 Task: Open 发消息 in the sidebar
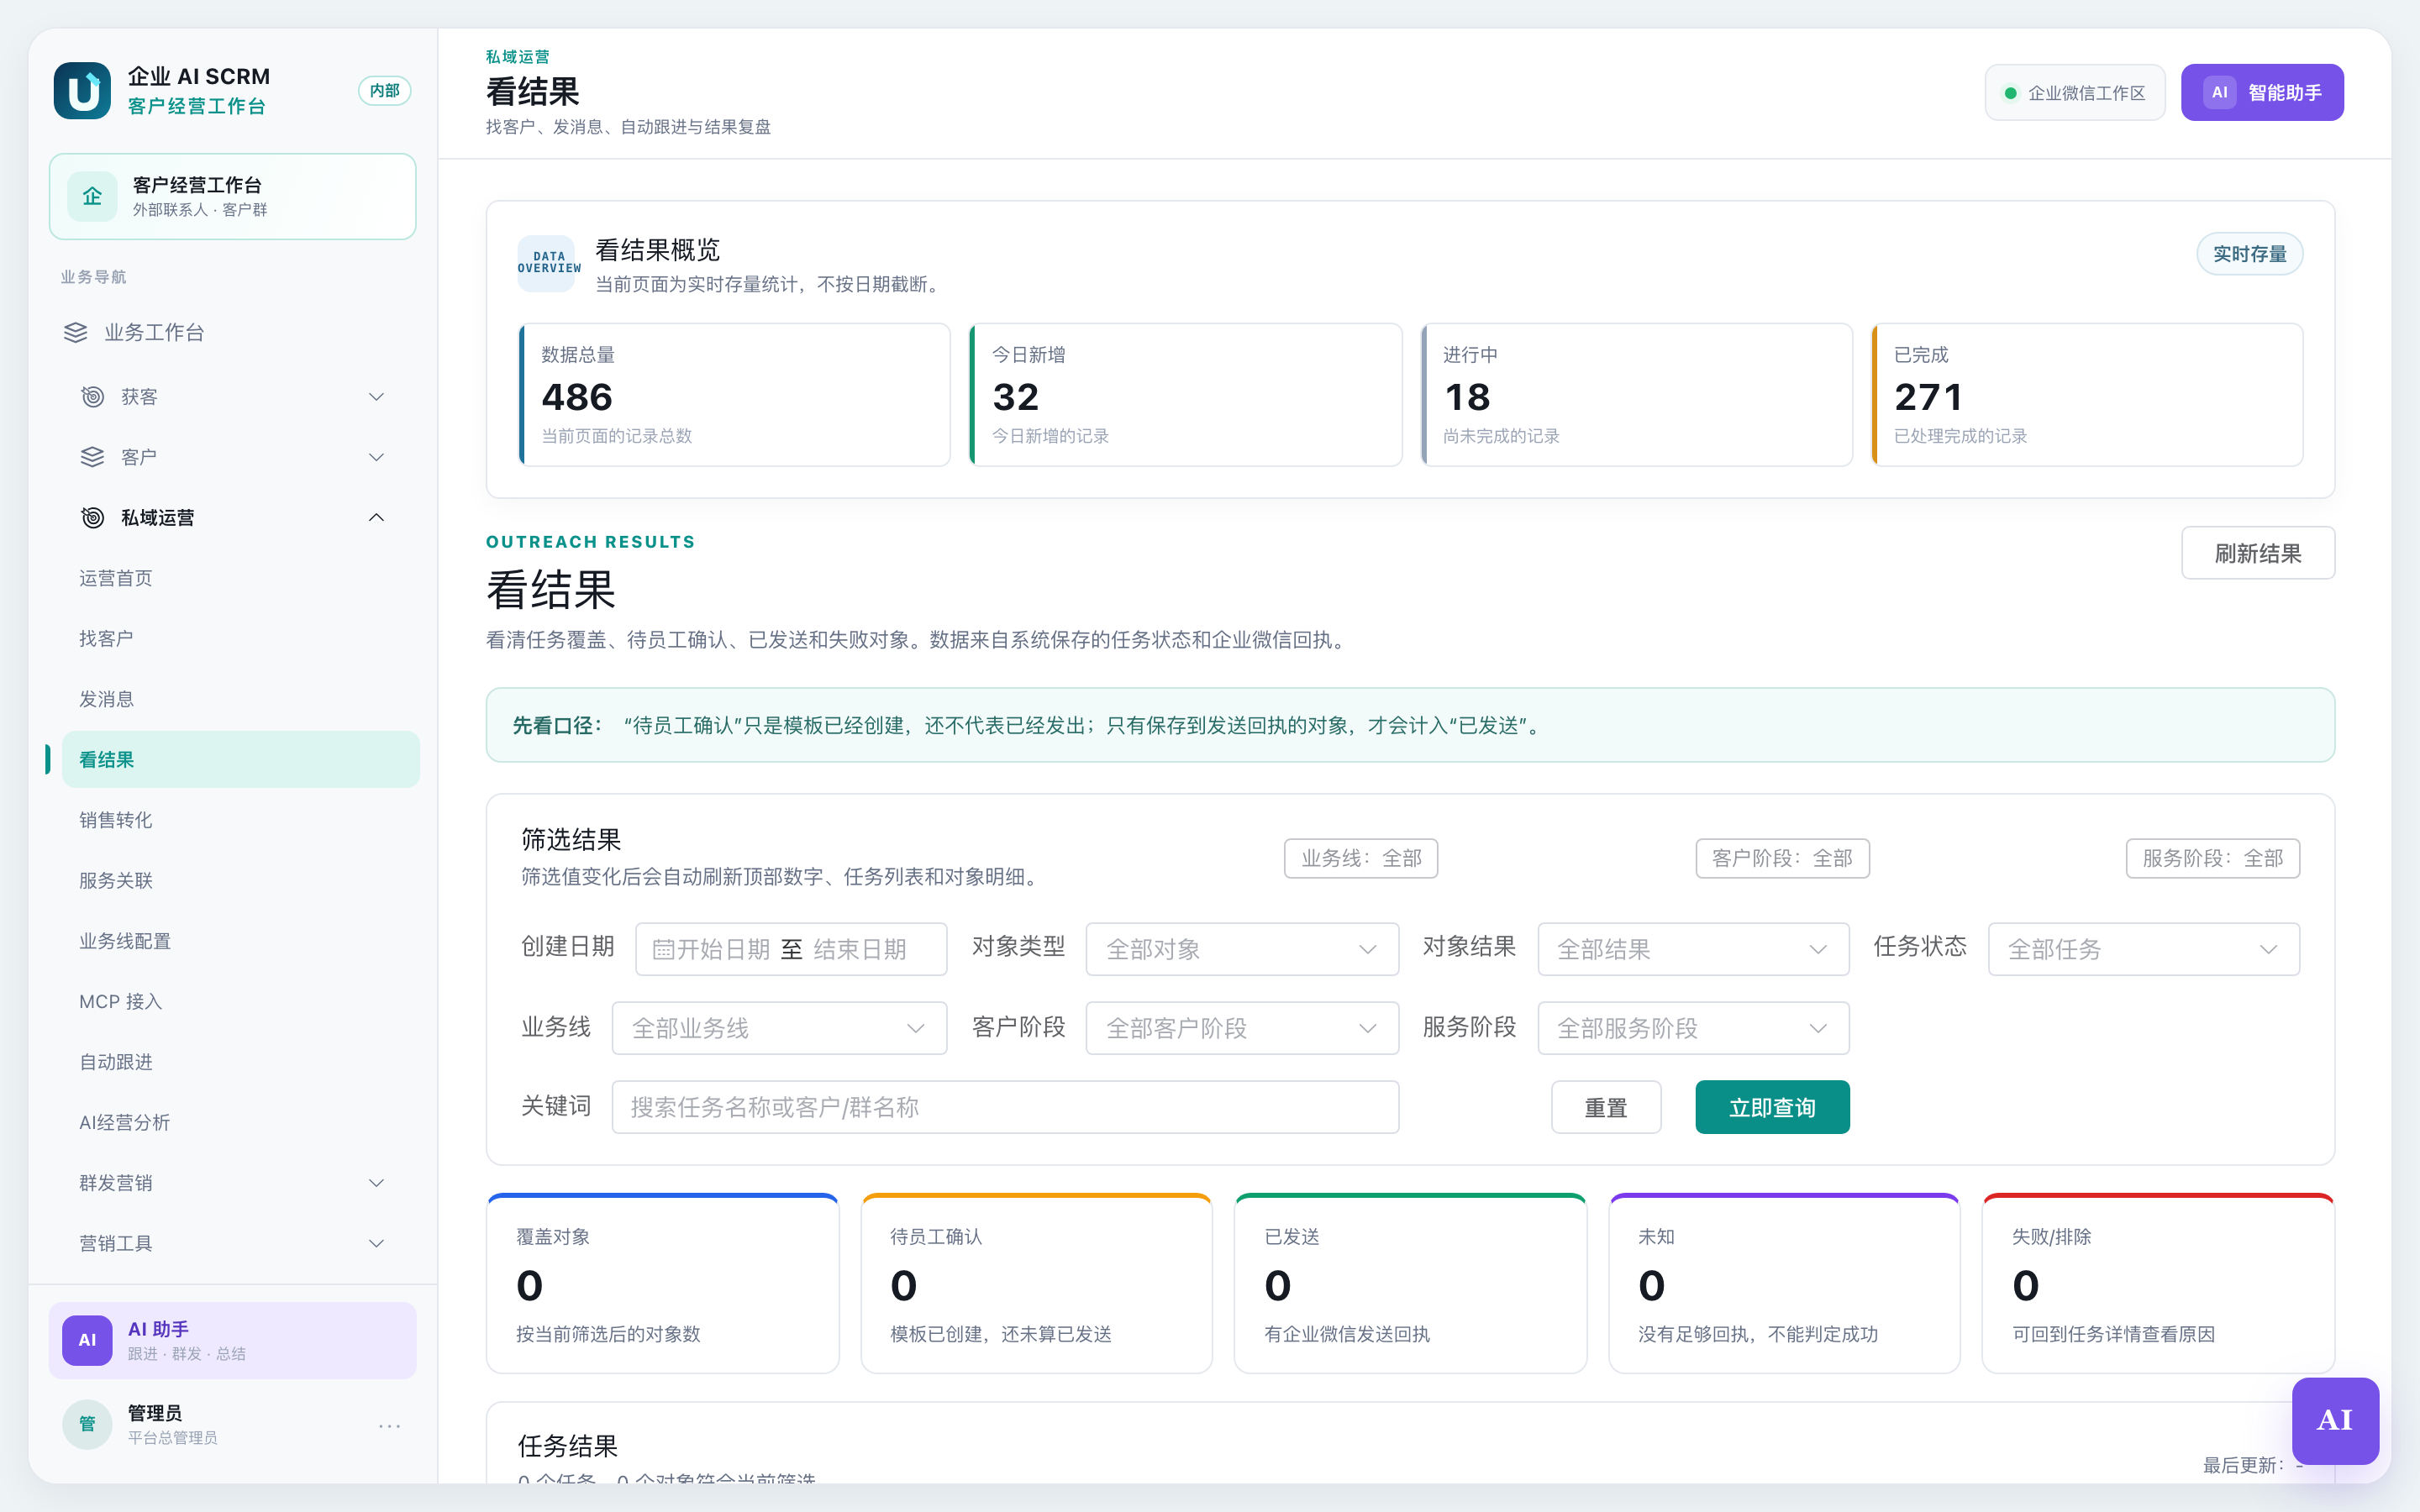240,699
